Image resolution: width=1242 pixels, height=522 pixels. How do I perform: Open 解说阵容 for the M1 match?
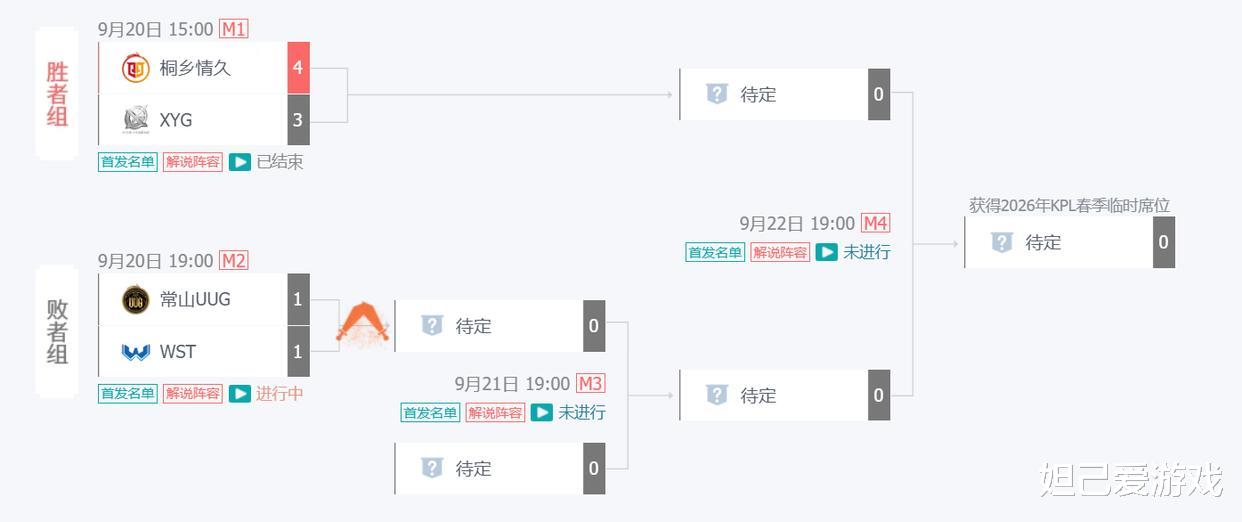193,162
